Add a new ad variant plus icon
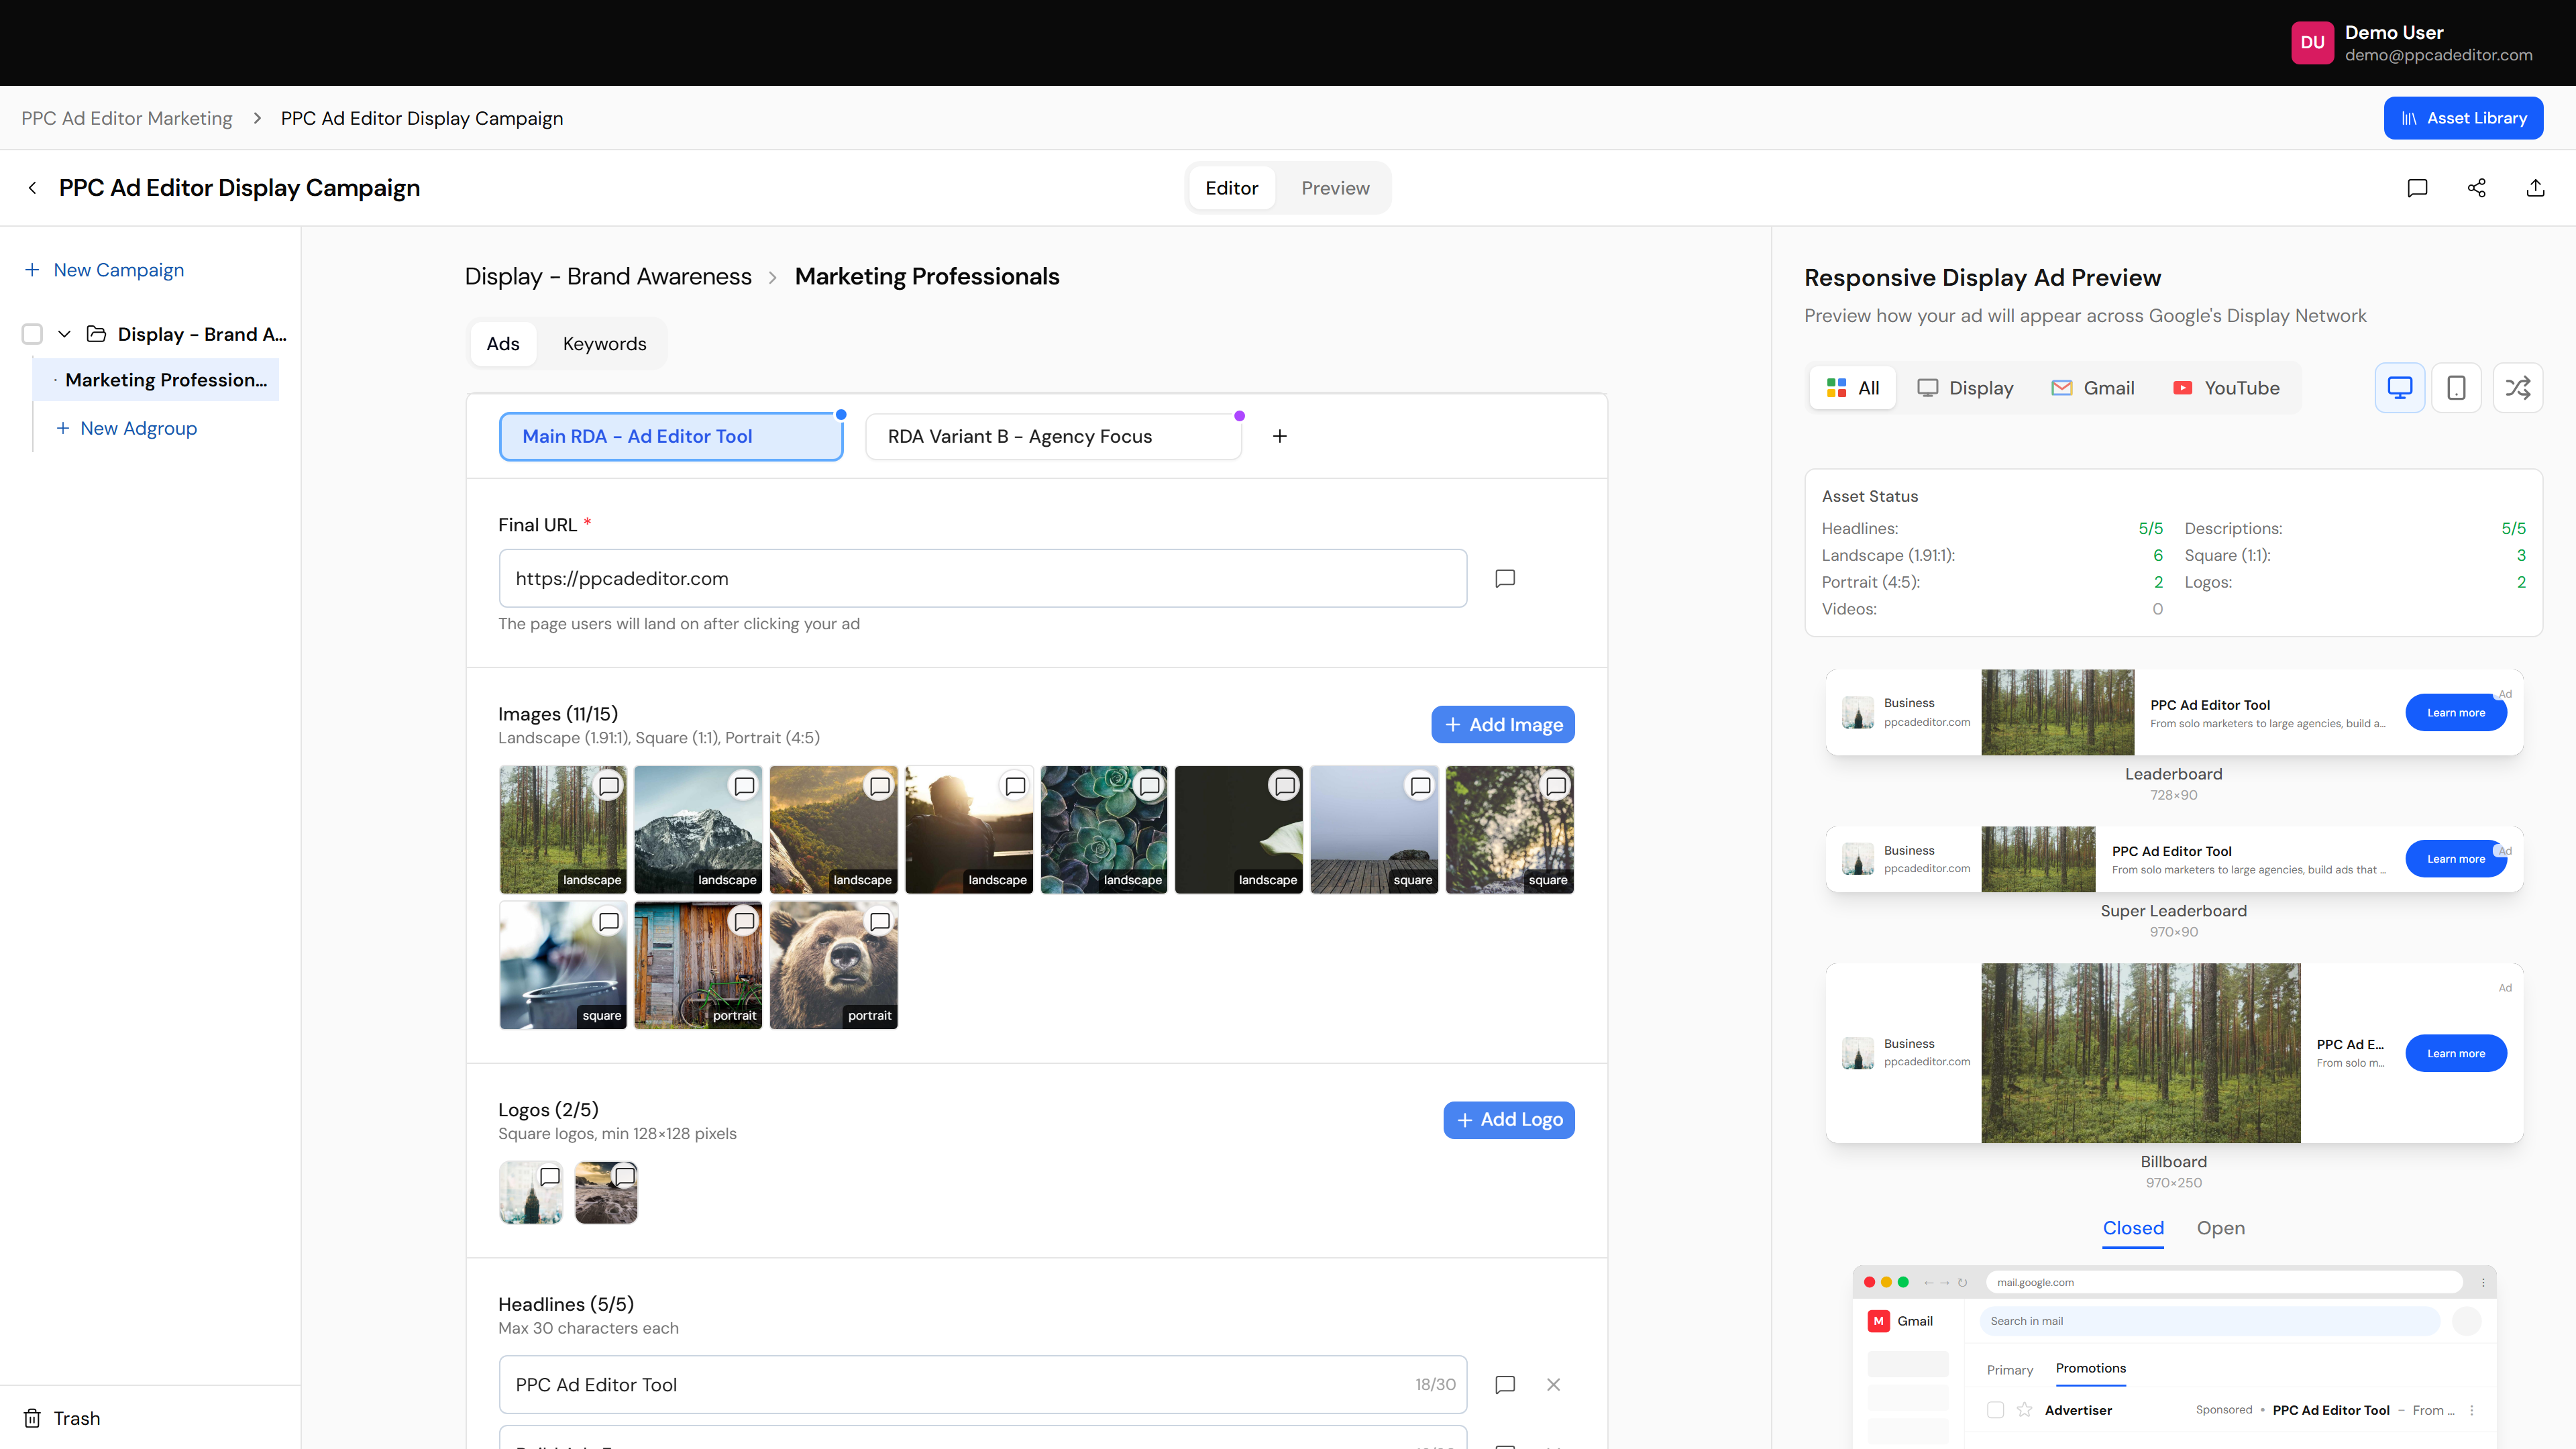2576x1449 pixels. click(1280, 436)
